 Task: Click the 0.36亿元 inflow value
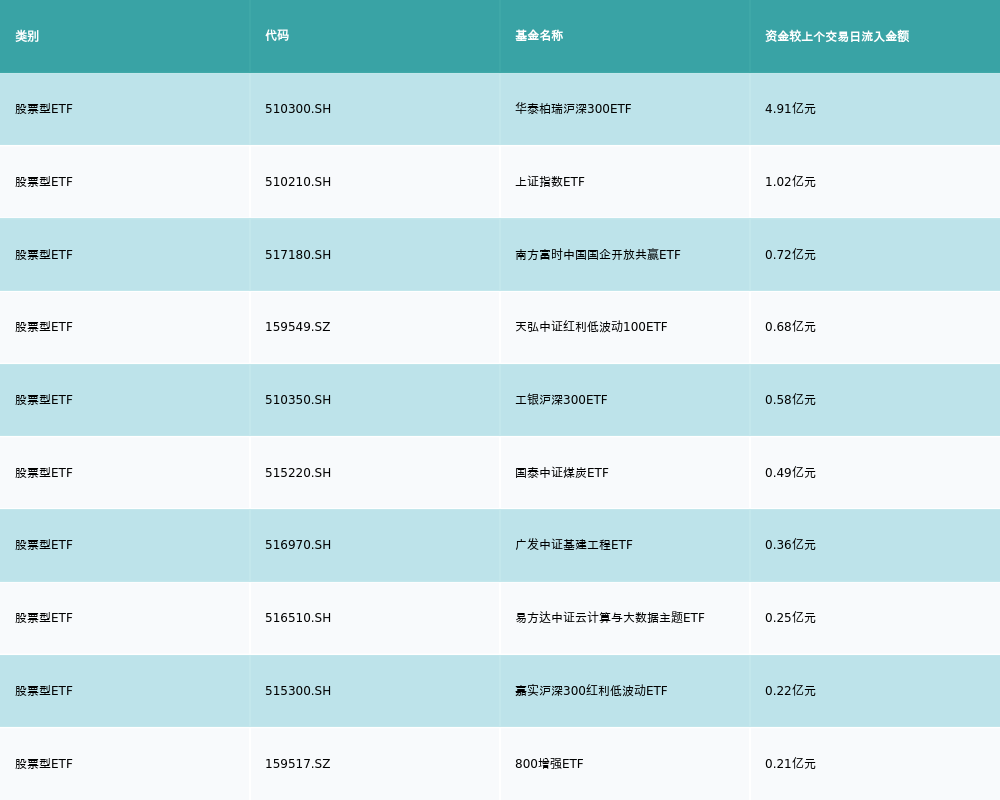(x=790, y=545)
